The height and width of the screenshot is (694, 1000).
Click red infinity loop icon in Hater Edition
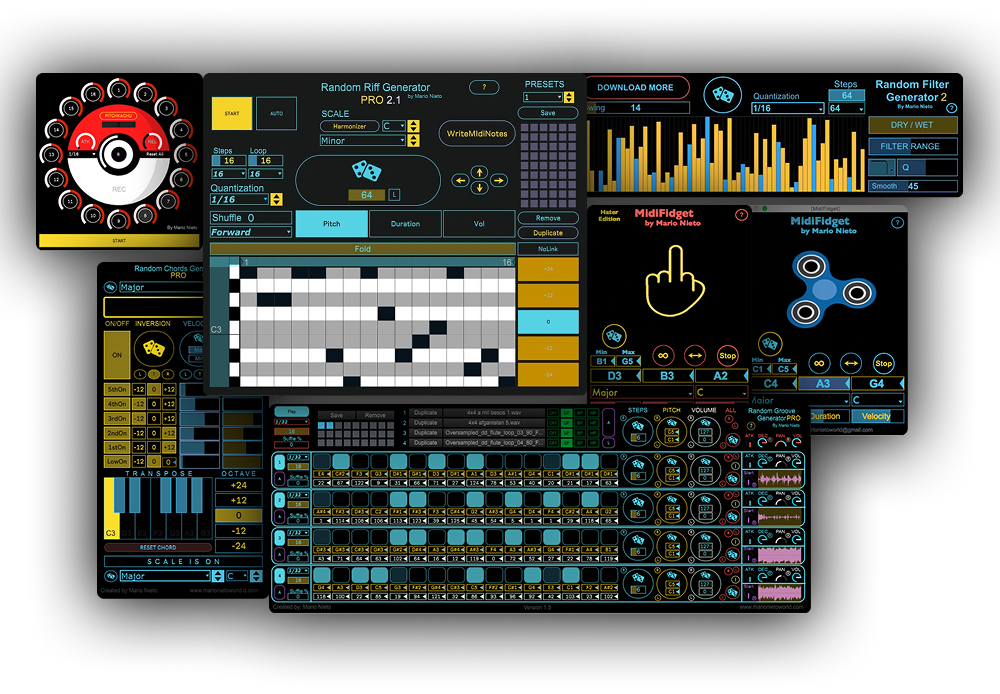pyautogui.click(x=663, y=355)
